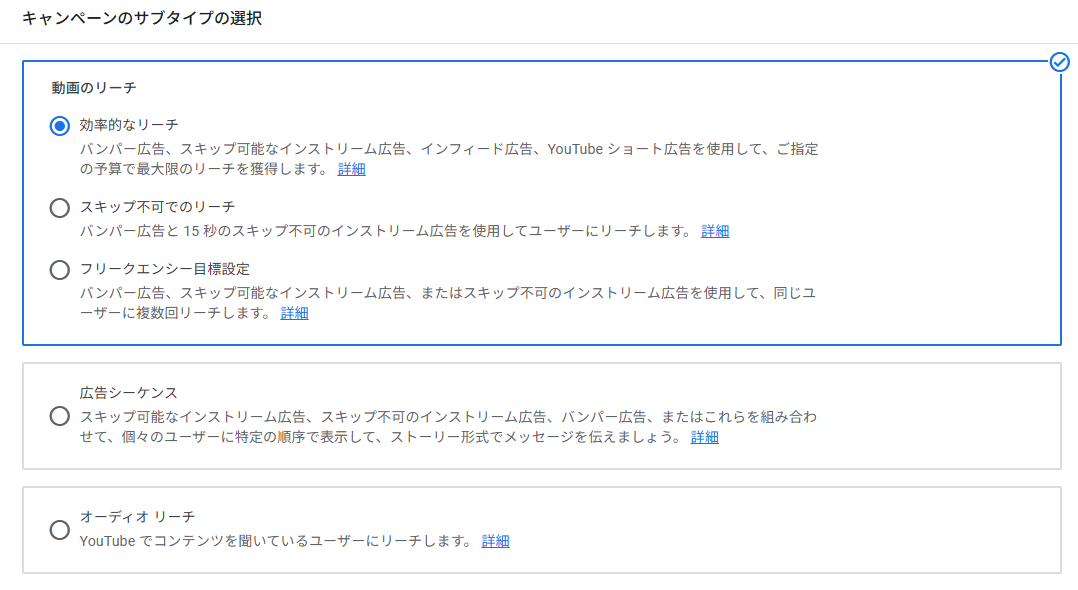The image size is (1078, 590).
Task: Click the 効率的なリーチ label text
Action: pos(129,125)
